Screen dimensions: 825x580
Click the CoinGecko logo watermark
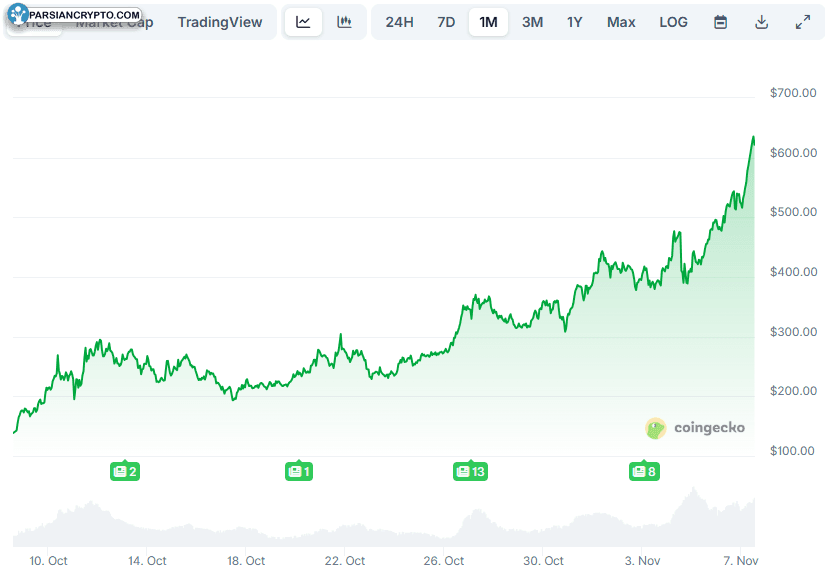tap(695, 428)
